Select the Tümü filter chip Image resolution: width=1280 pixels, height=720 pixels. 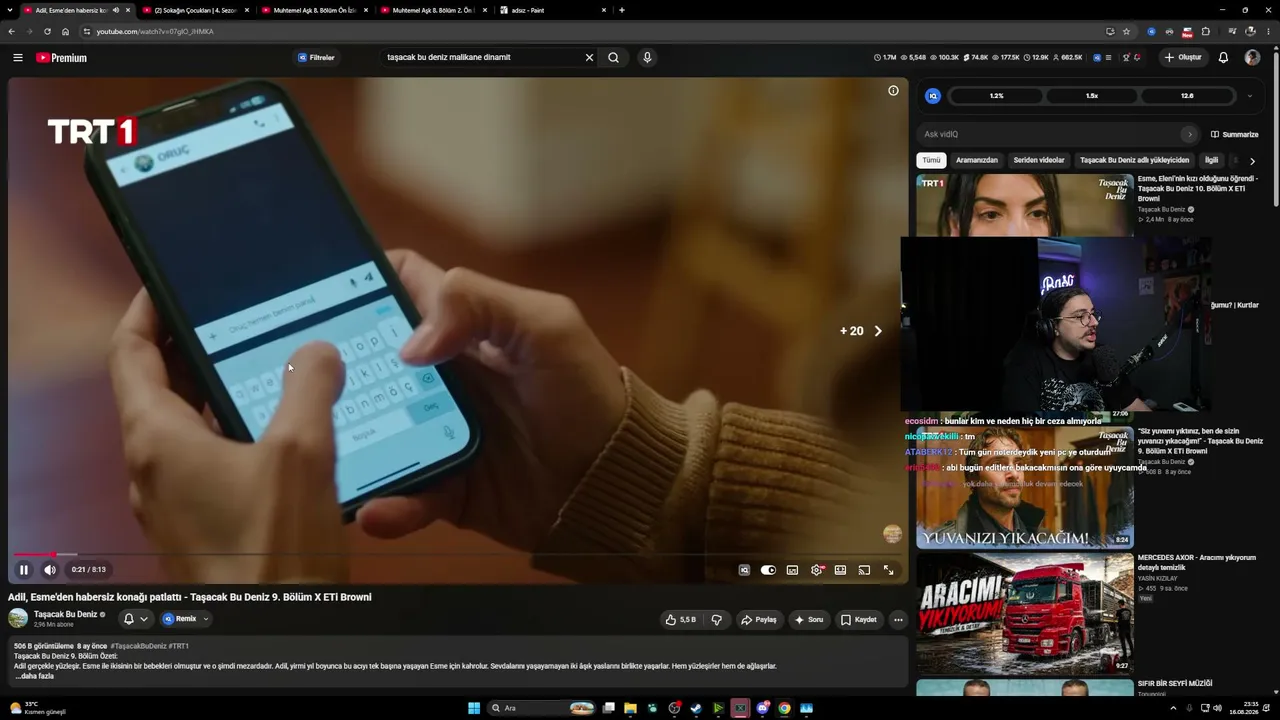tap(931, 160)
